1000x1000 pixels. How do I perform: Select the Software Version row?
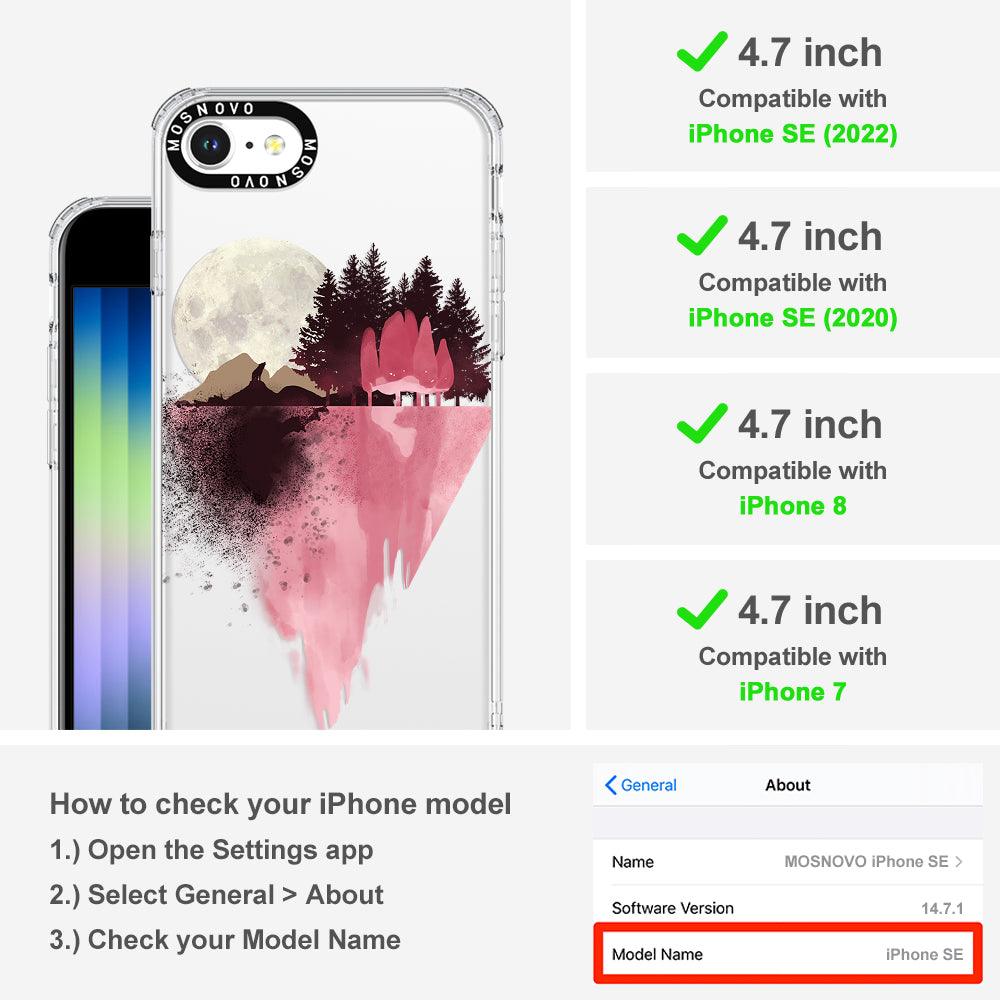788,908
